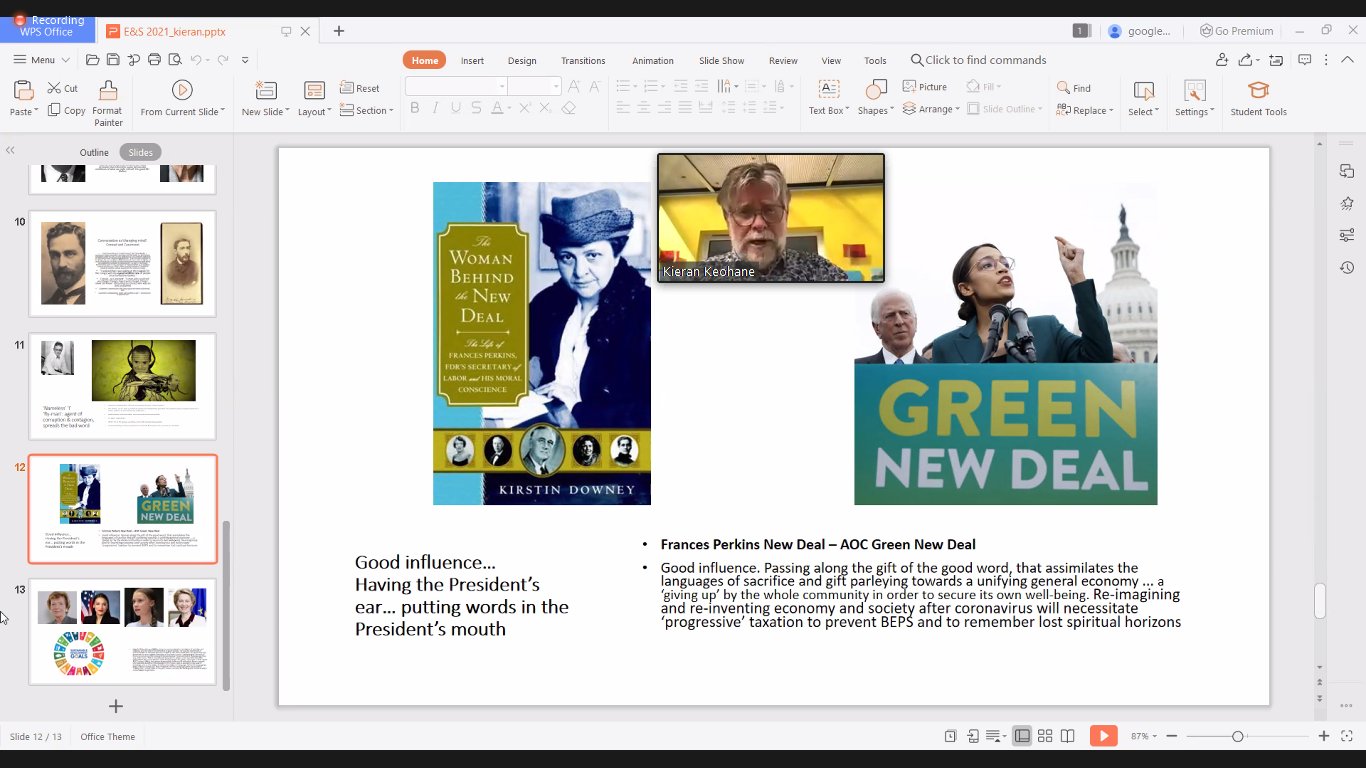This screenshot has width=1366, height=768.
Task: Open file folder icon in quick access
Action: [x=92, y=60]
